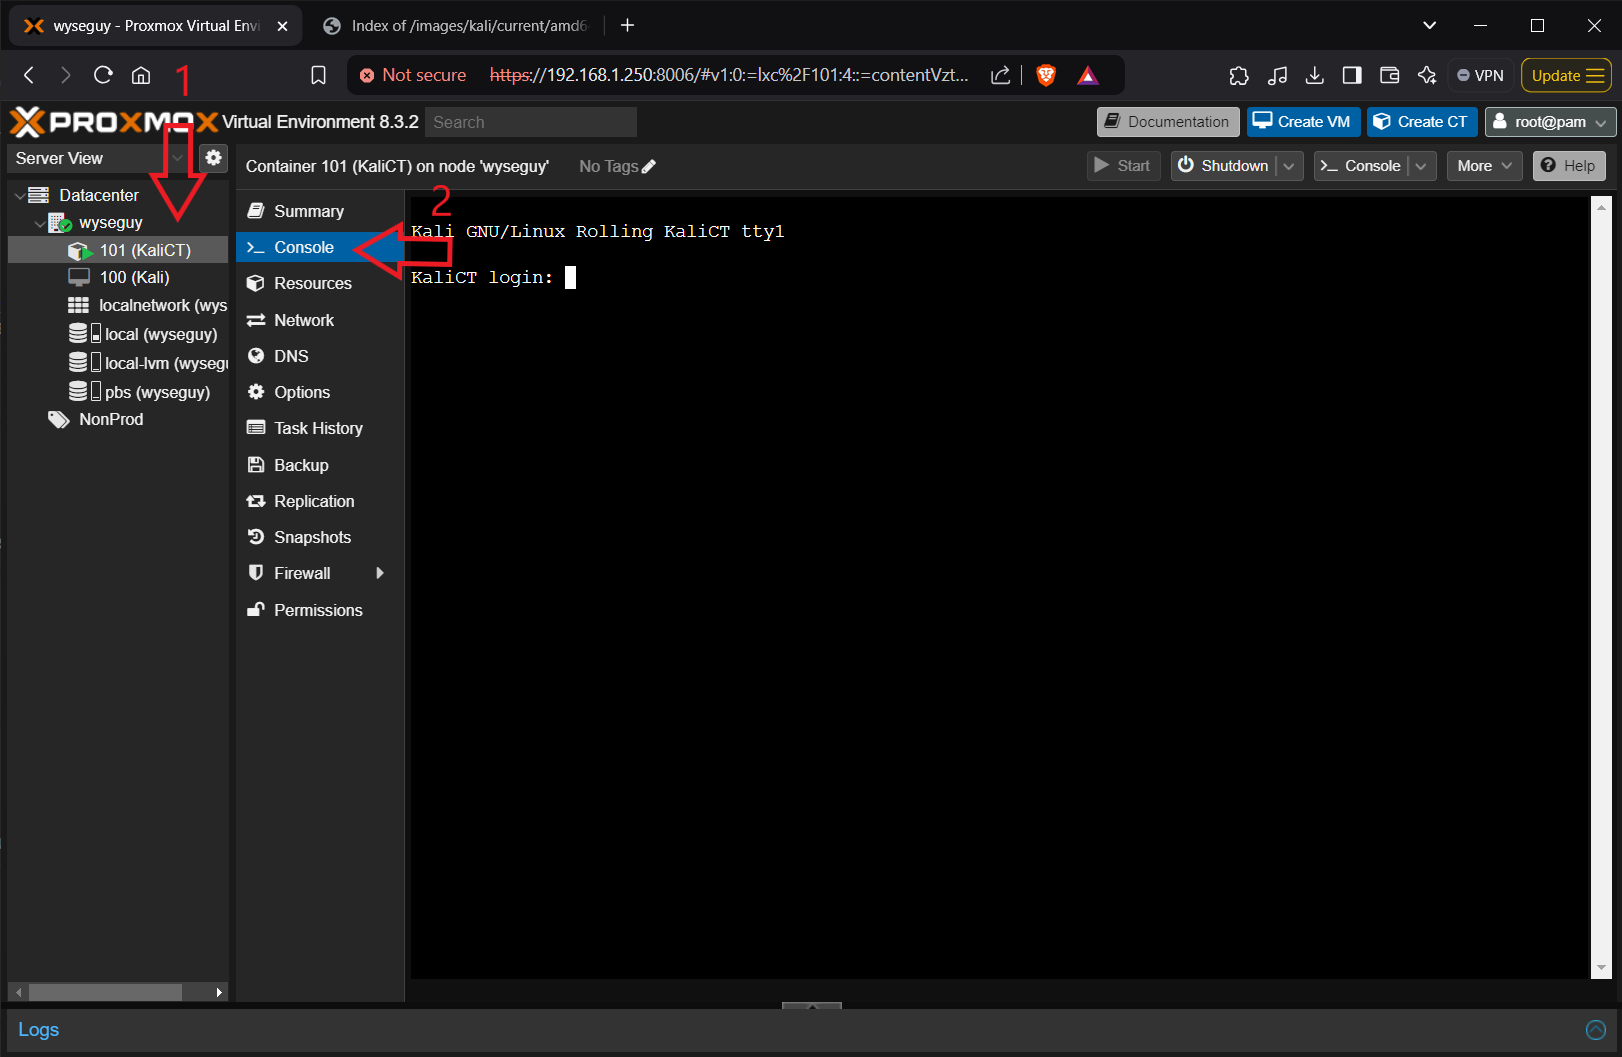Open the media playlist icon
1622x1057 pixels.
[x=1277, y=75]
